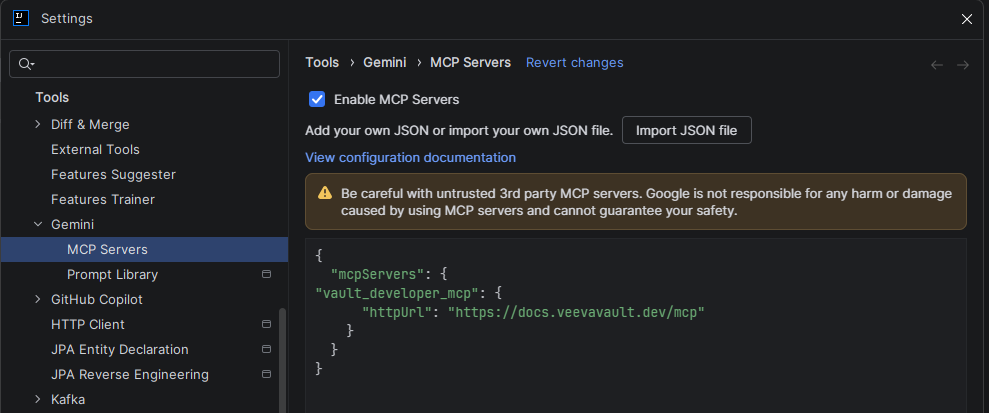Navigate forward with the right arrow
Screen dimensions: 989x413
(963, 65)
